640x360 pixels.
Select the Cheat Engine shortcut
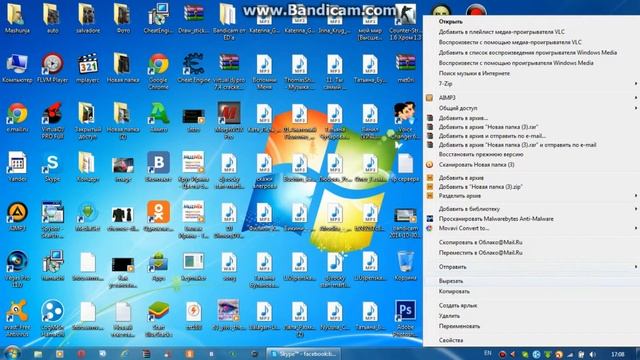pyautogui.click(x=193, y=68)
